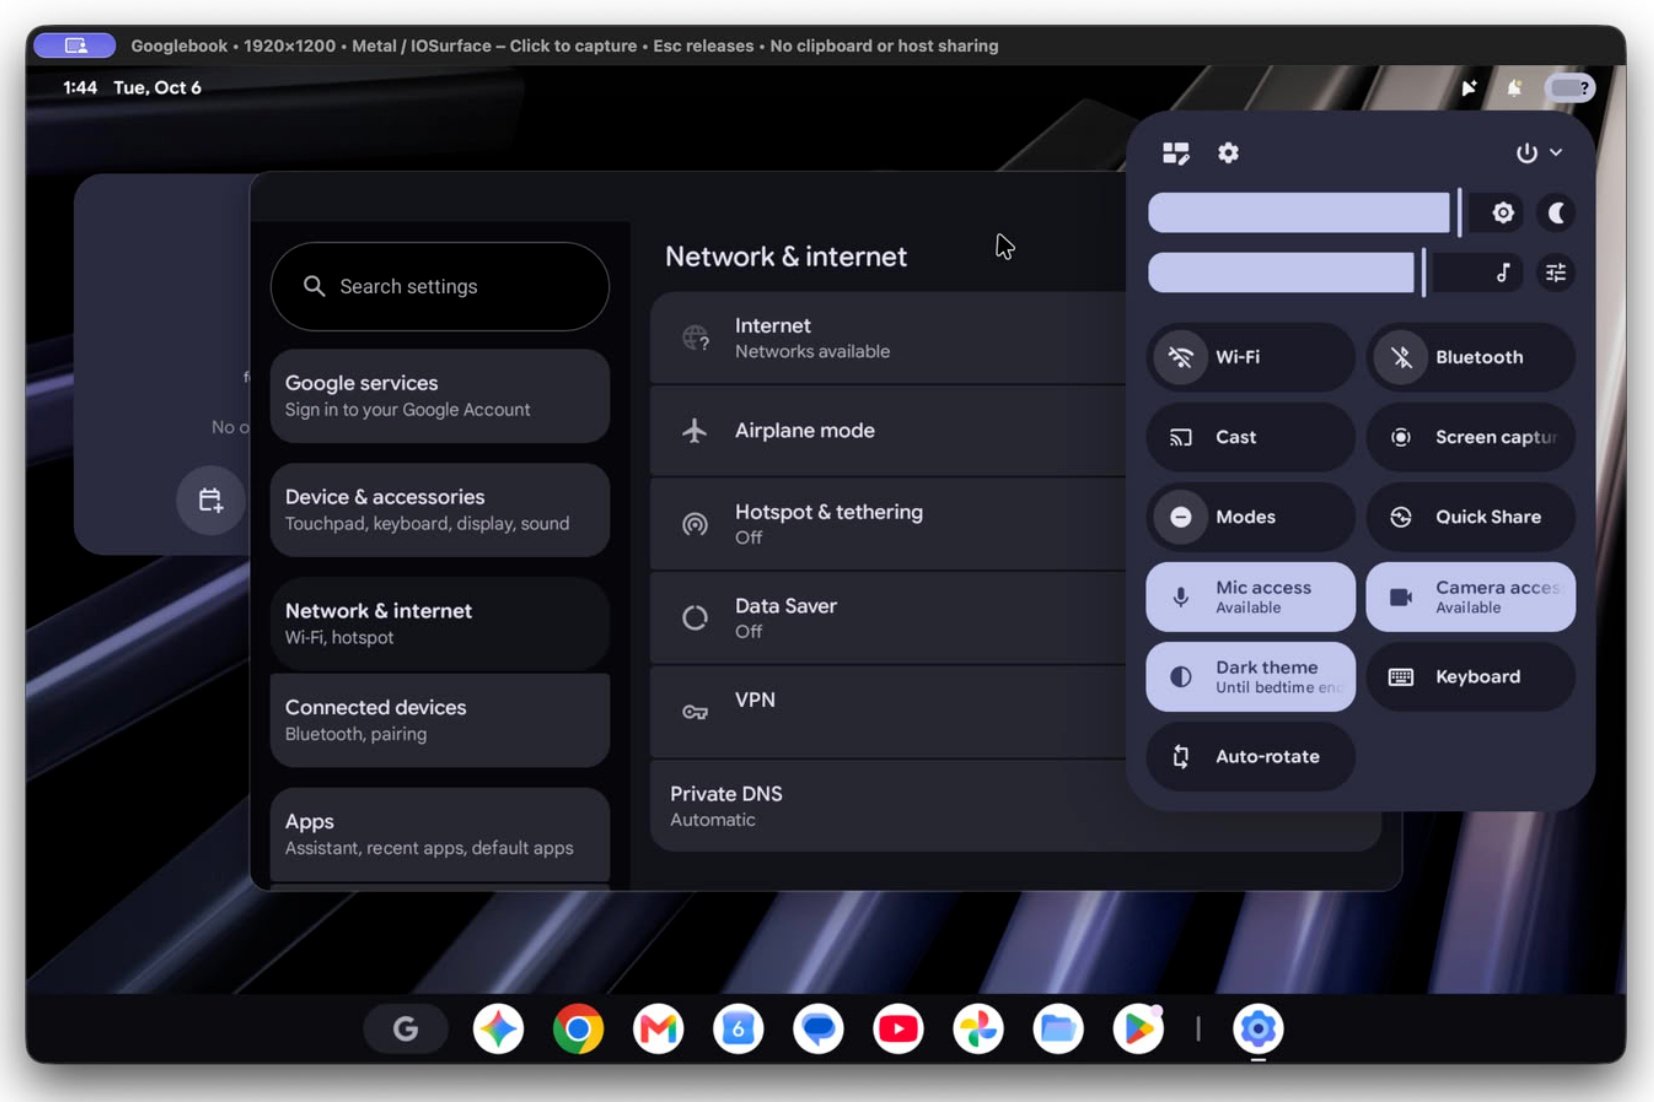Toggle Dark theme tile
1654x1102 pixels.
1250,677
